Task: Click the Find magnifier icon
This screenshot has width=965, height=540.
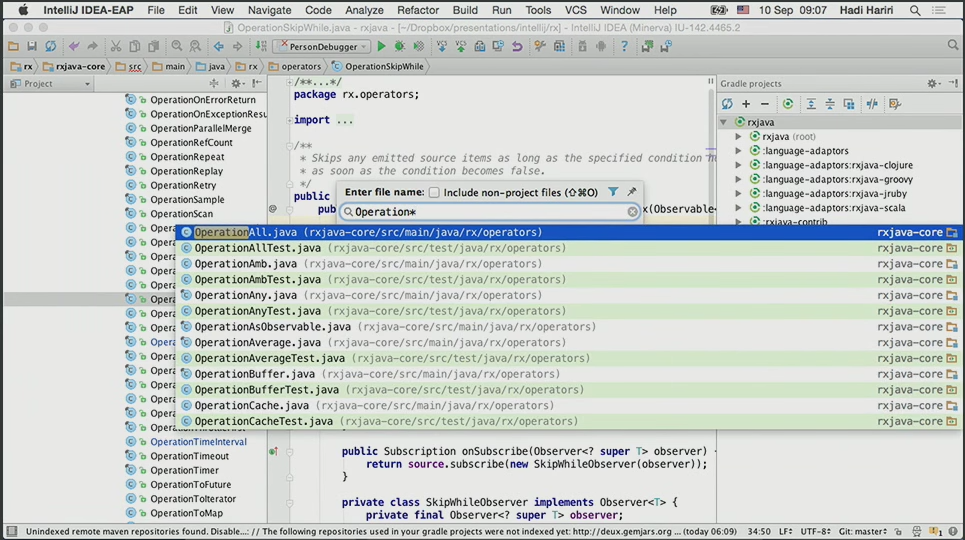Action: click(177, 46)
